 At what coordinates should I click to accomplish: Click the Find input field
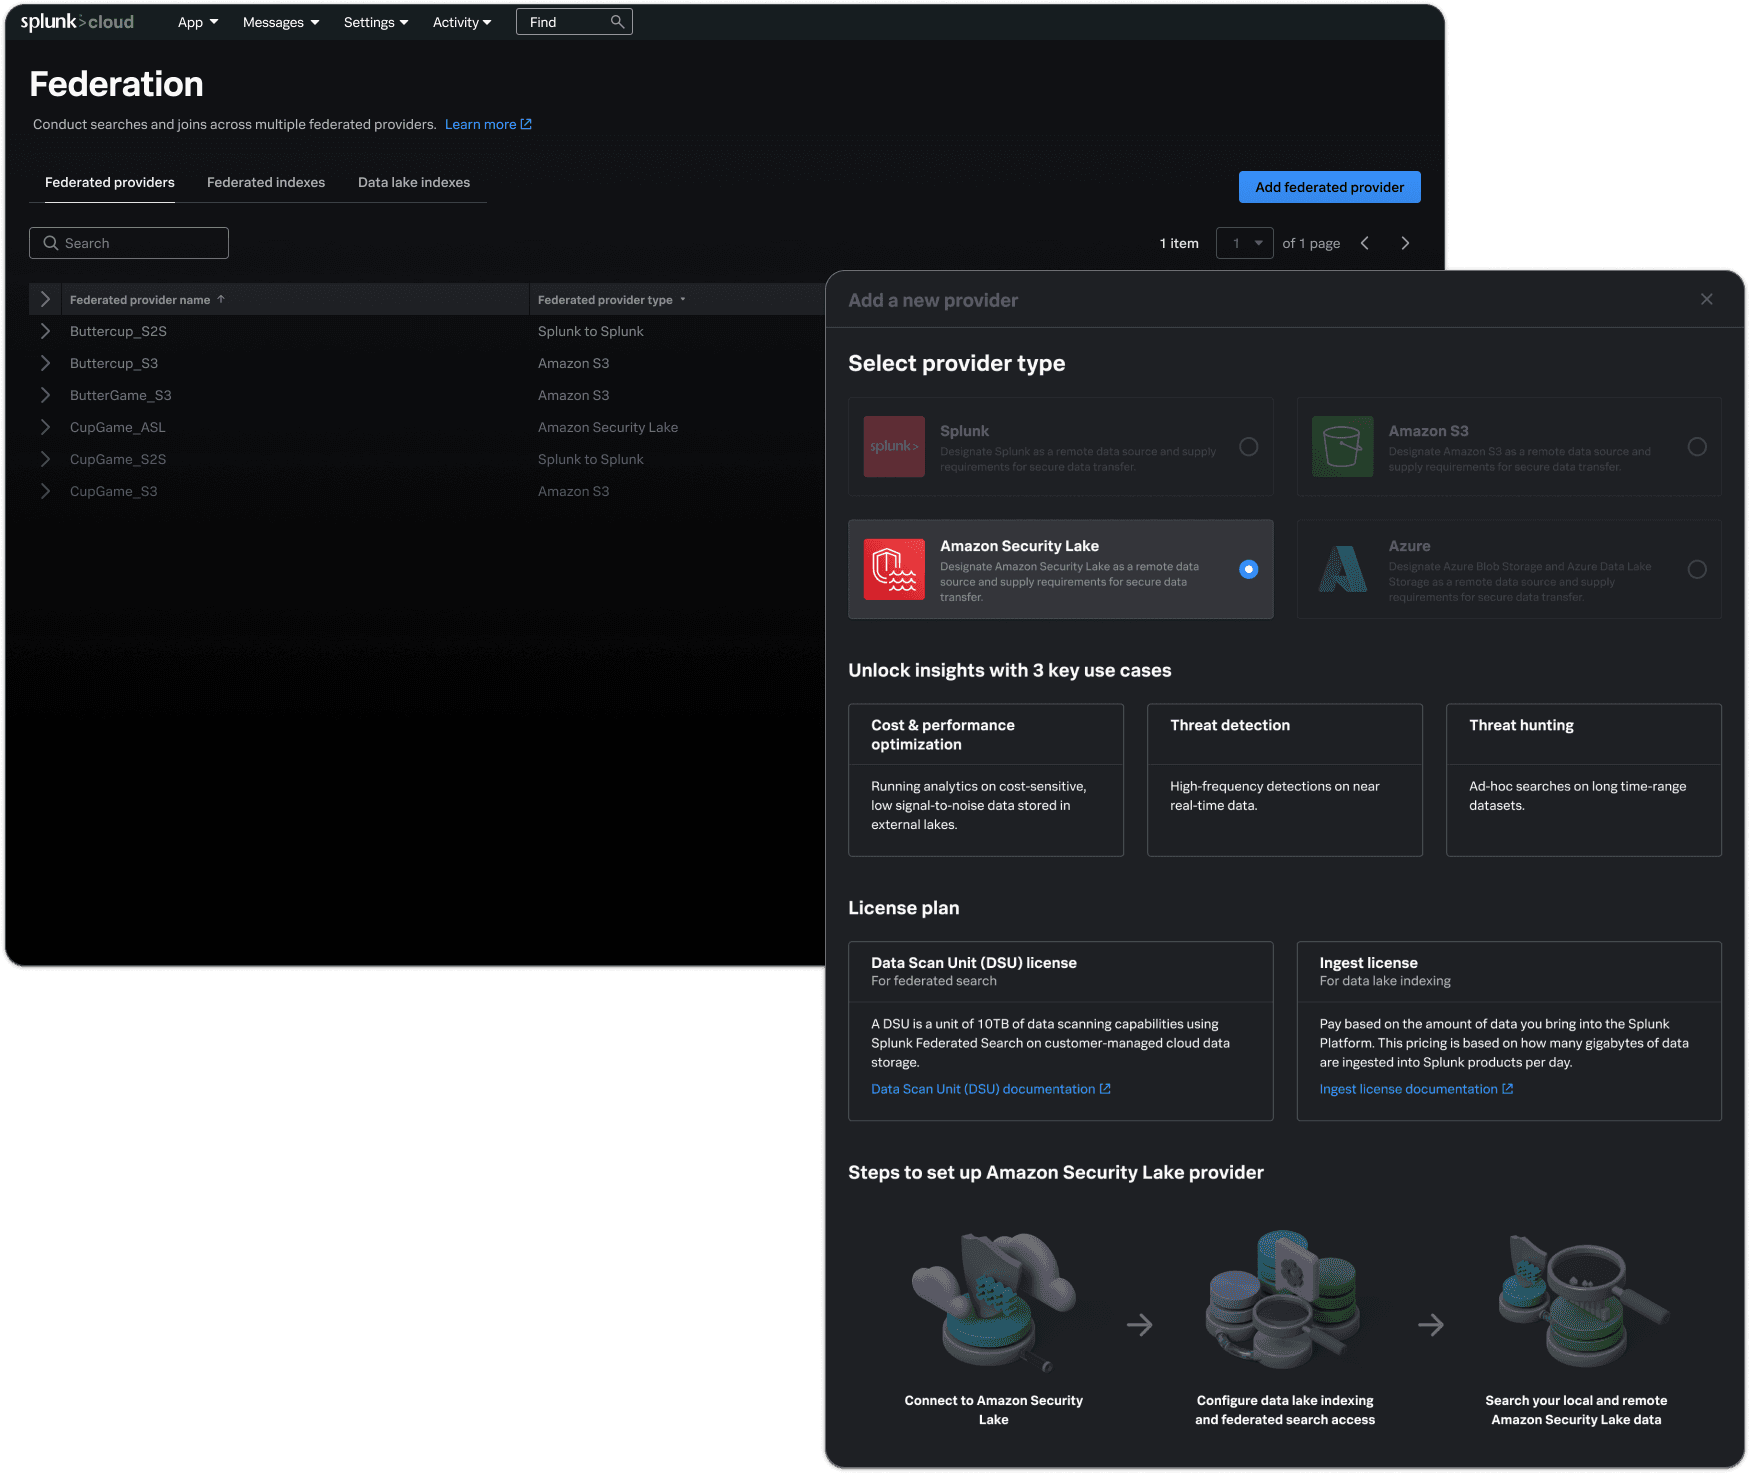click(x=574, y=22)
